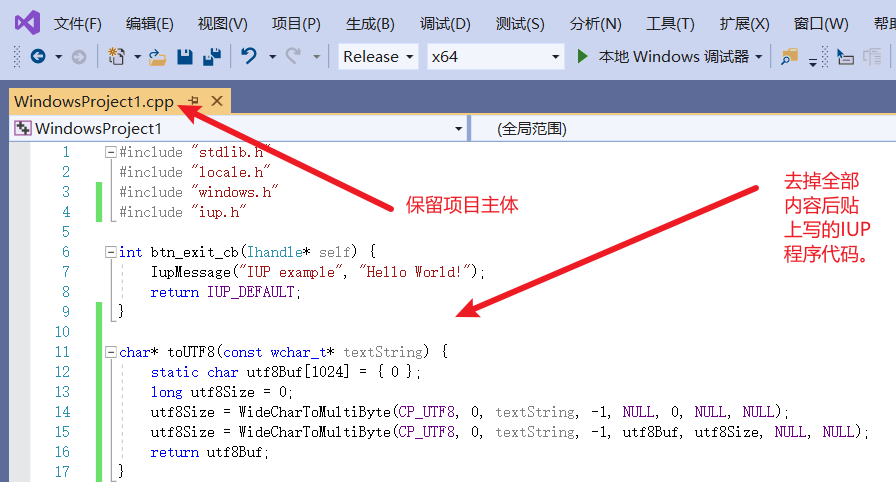Start debugging with the green play icon
The width and height of the screenshot is (896, 482).
[582, 57]
